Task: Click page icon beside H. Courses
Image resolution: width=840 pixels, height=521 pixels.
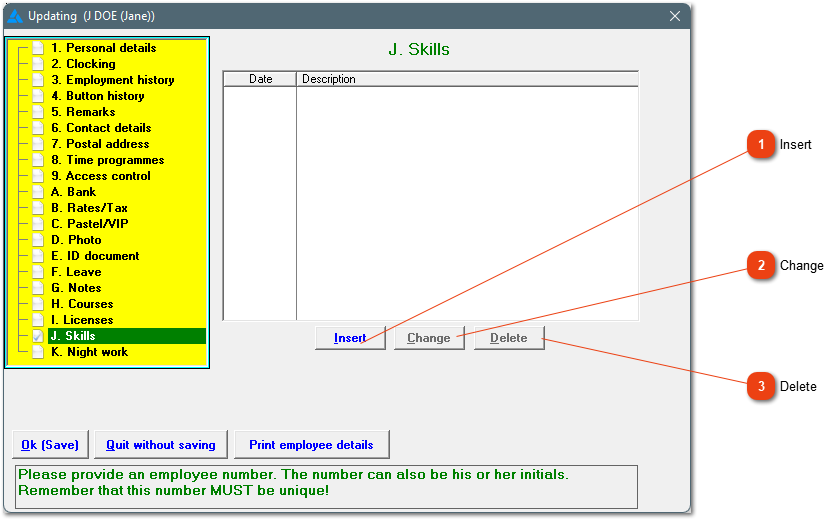Action: tap(38, 305)
